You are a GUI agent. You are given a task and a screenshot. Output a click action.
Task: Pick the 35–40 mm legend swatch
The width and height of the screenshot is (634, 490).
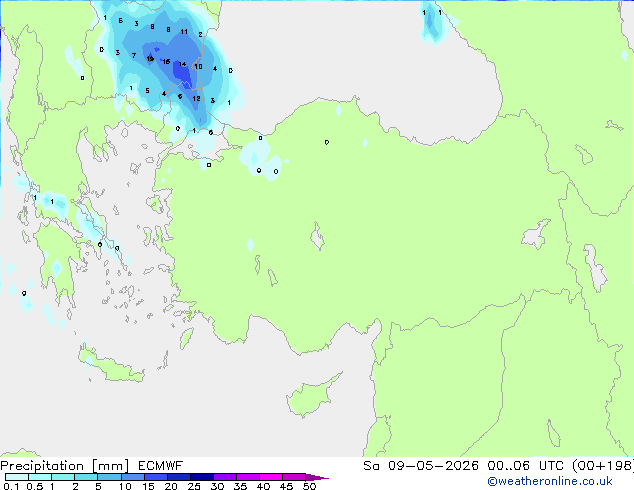[x=248, y=477]
